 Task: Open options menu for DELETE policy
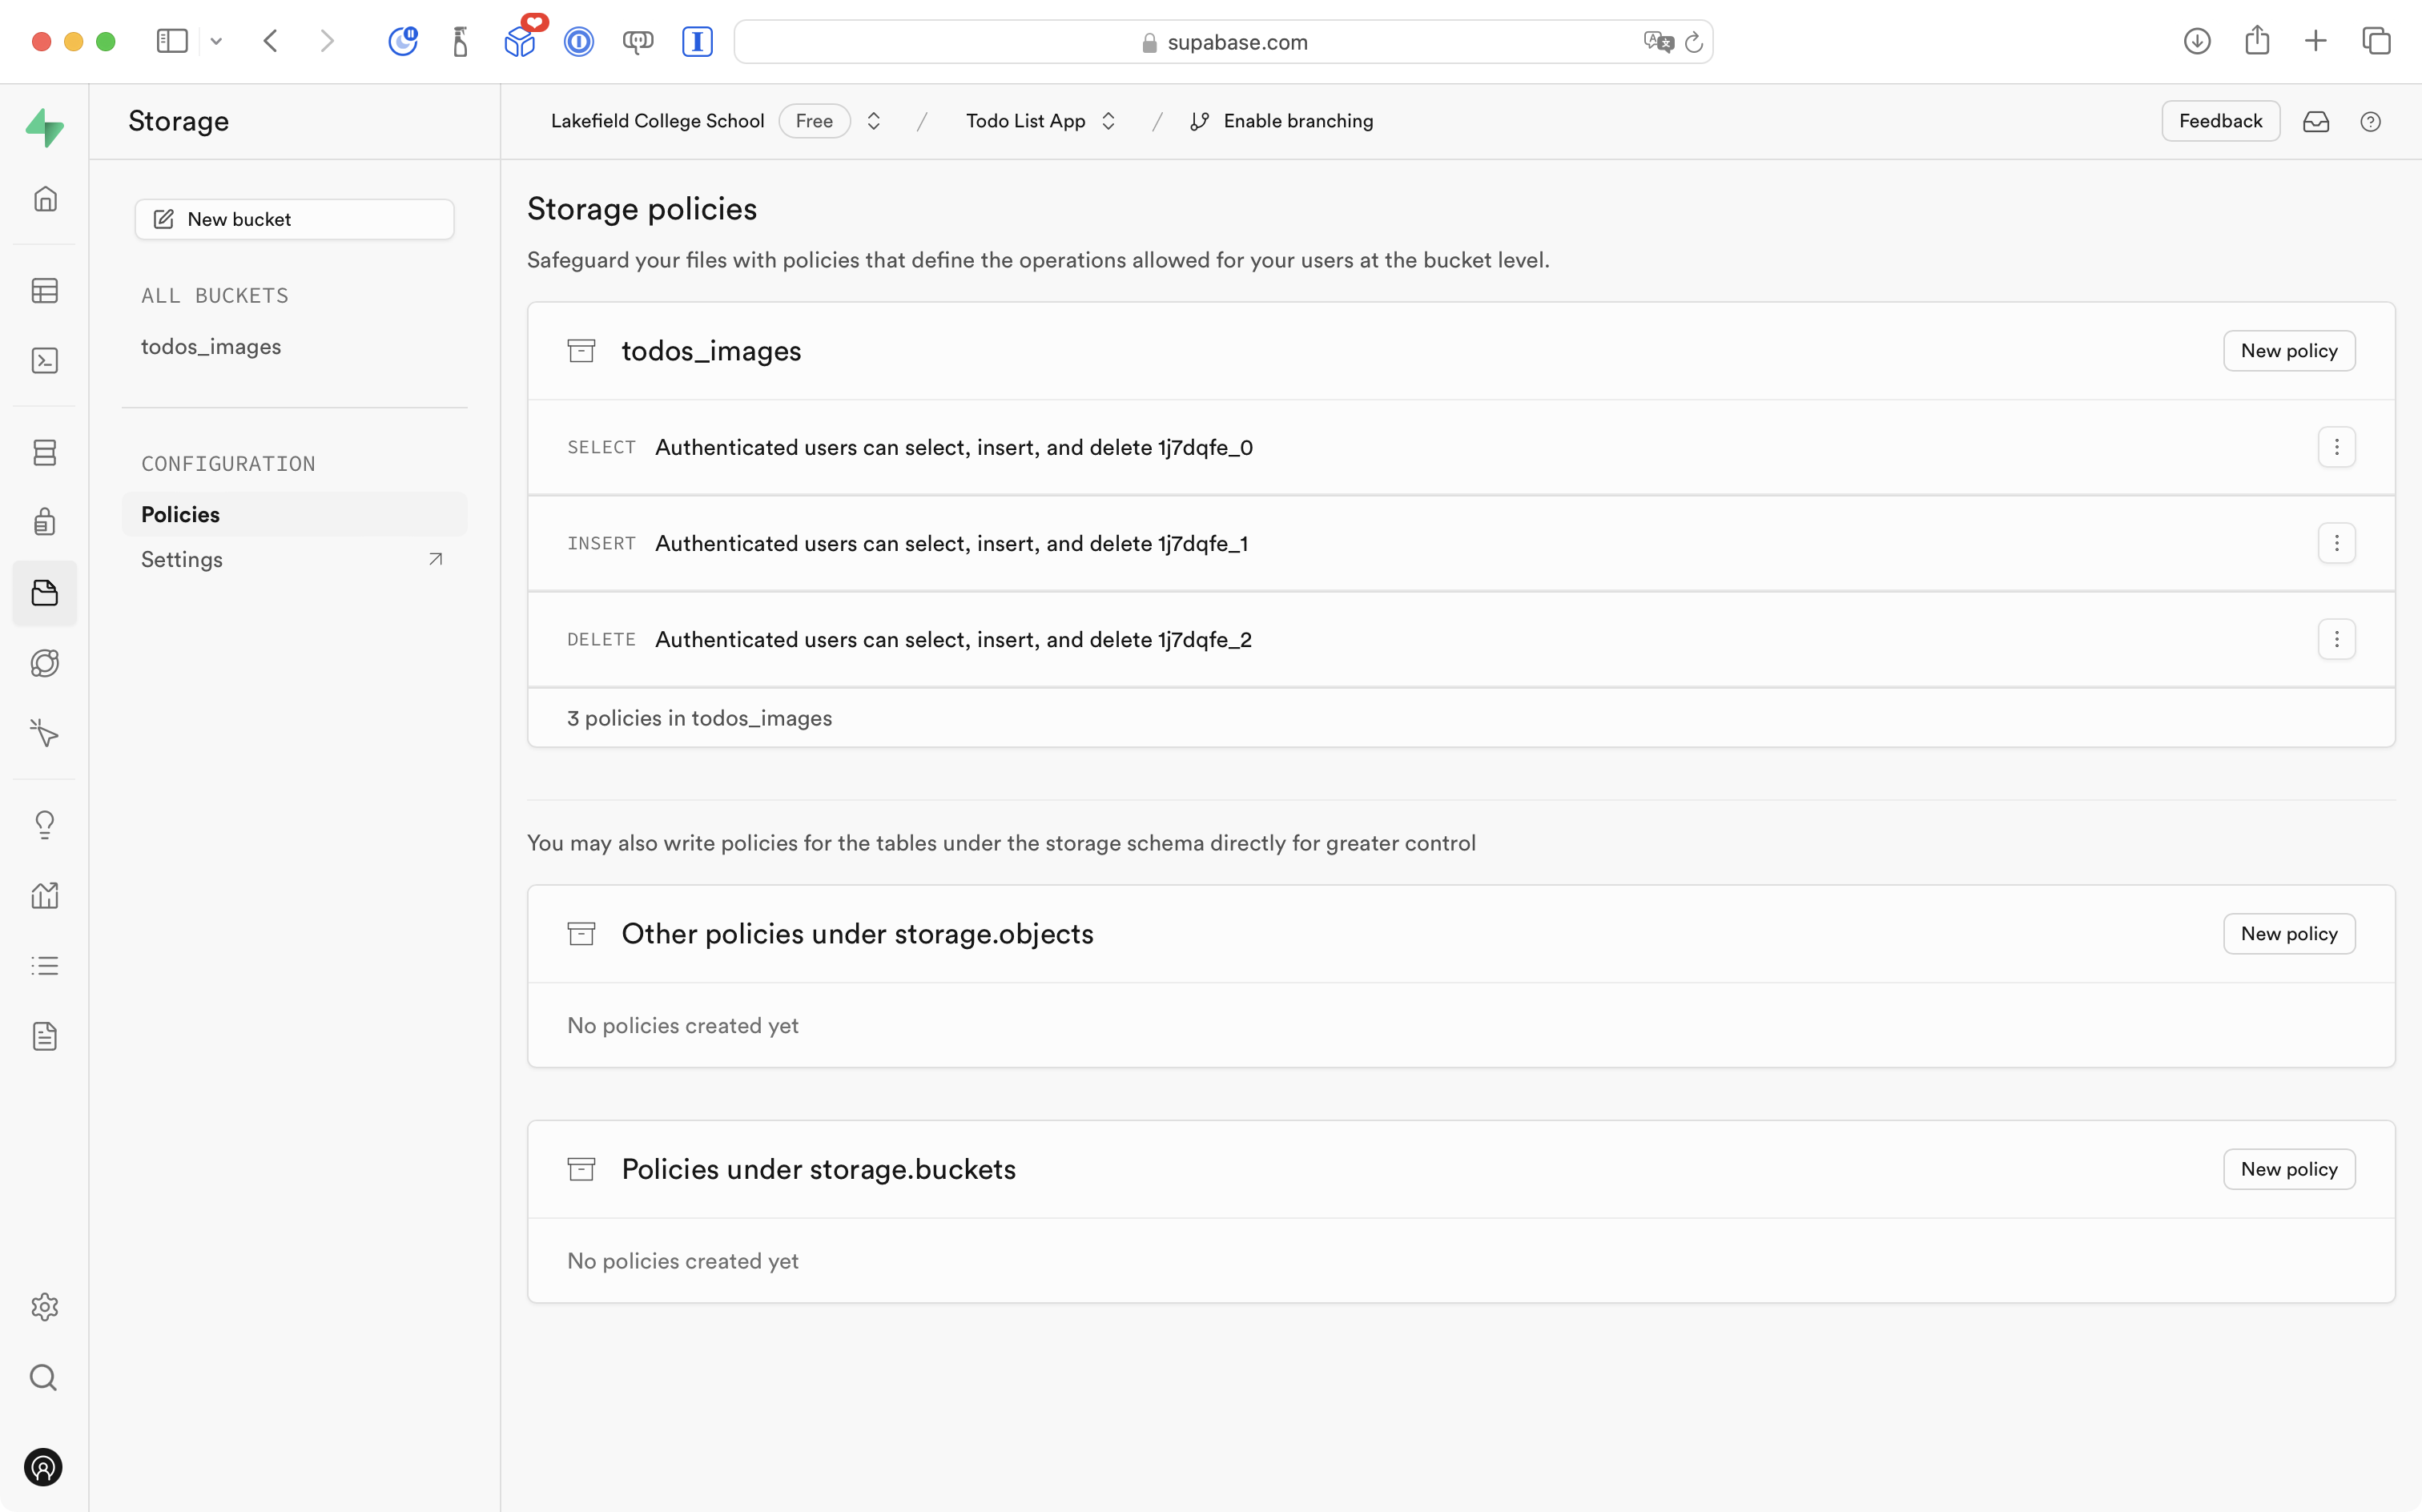2336,639
